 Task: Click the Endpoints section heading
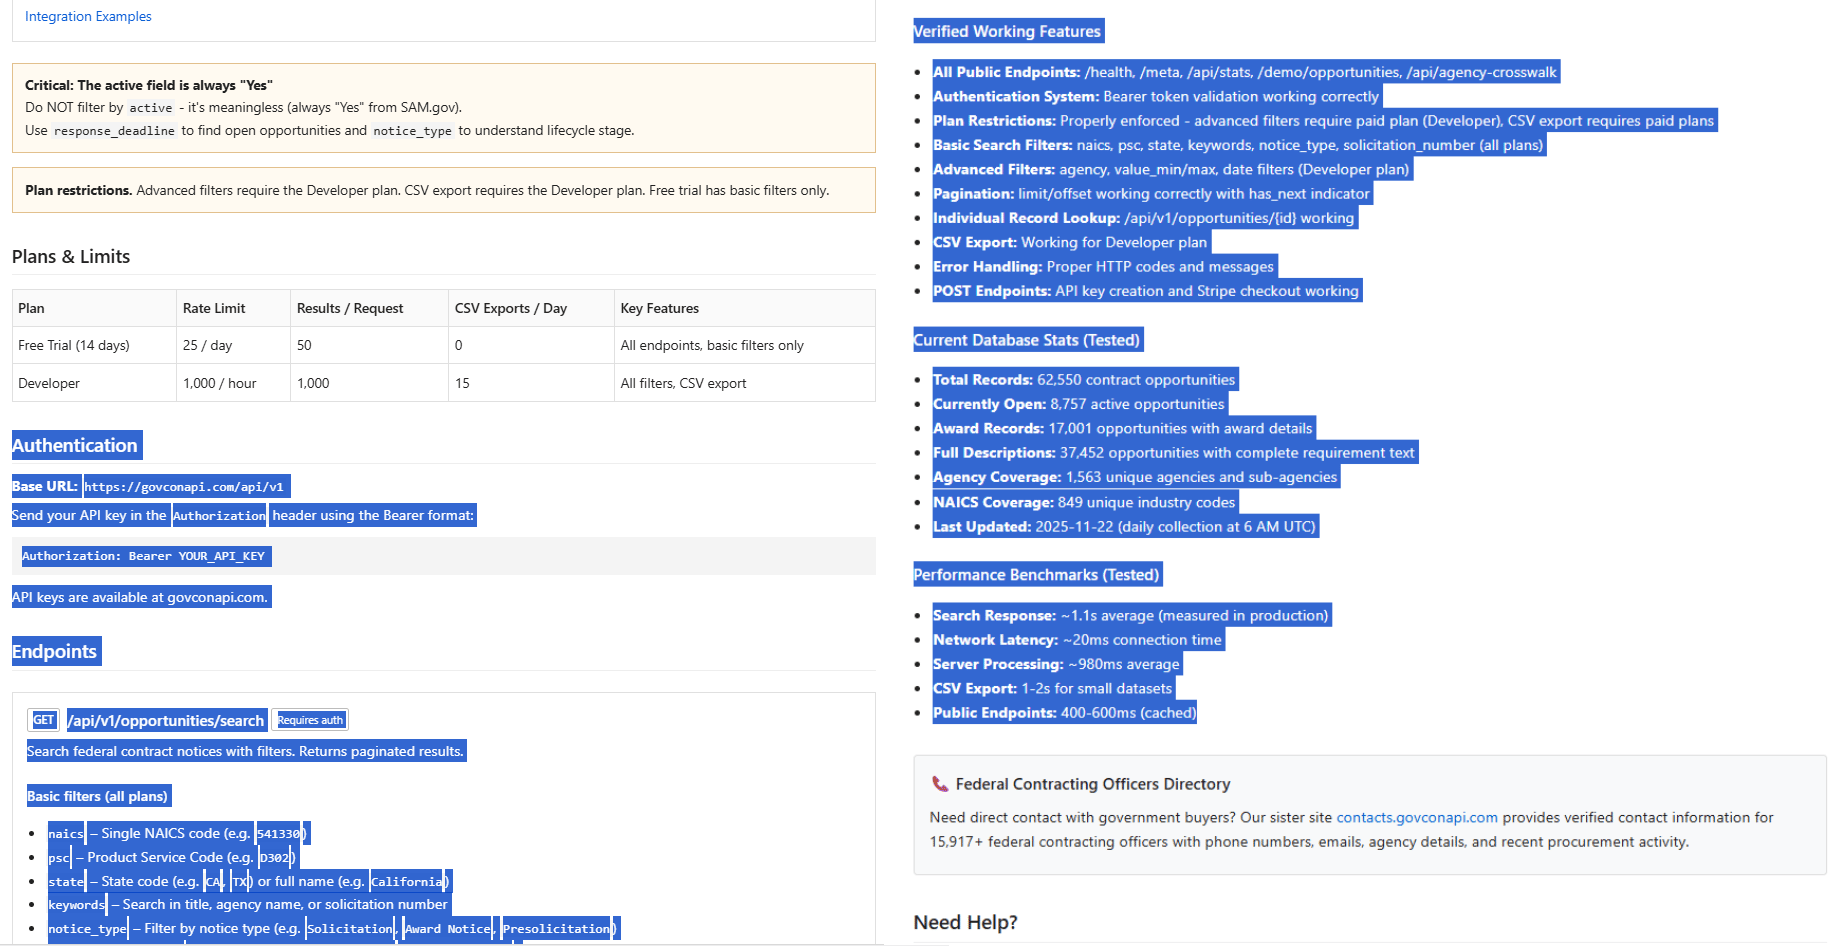(55, 651)
